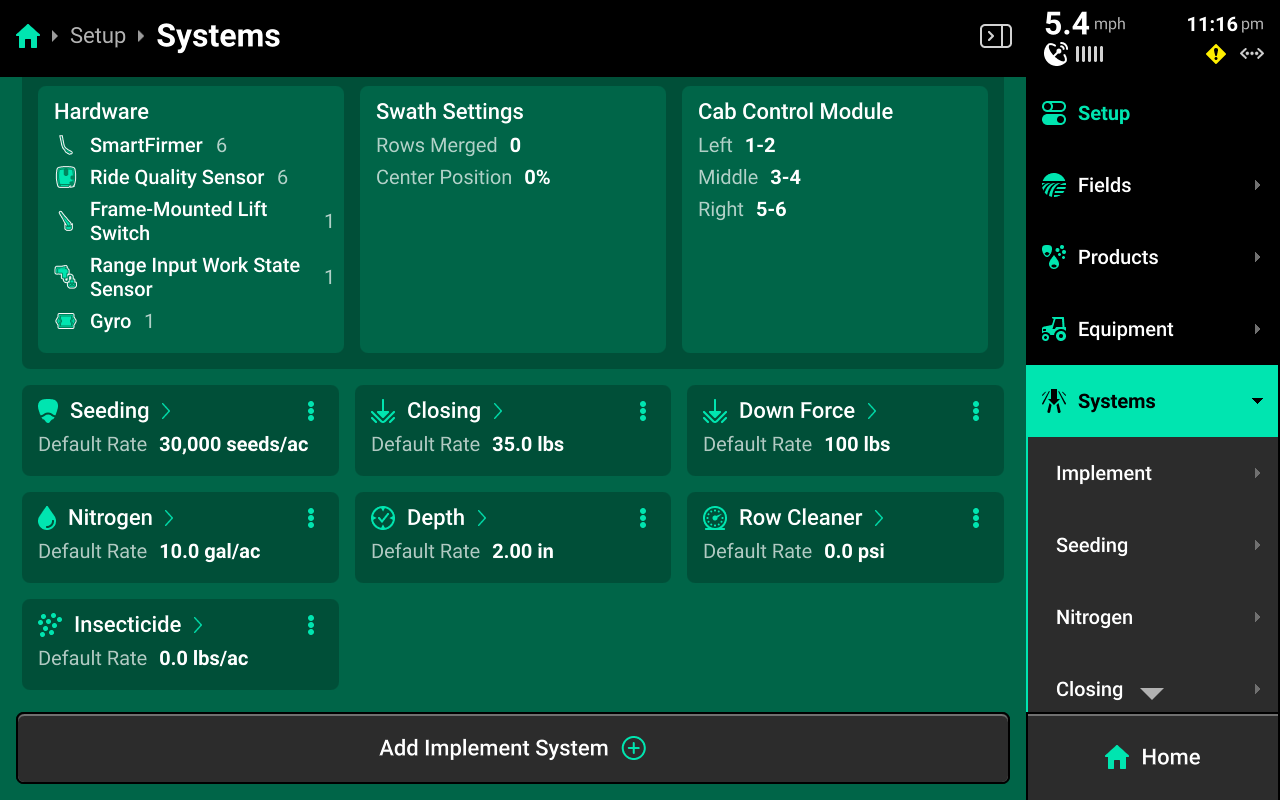Open the Cab Control Module card
Viewport: 1280px width, 800px height.
point(835,219)
